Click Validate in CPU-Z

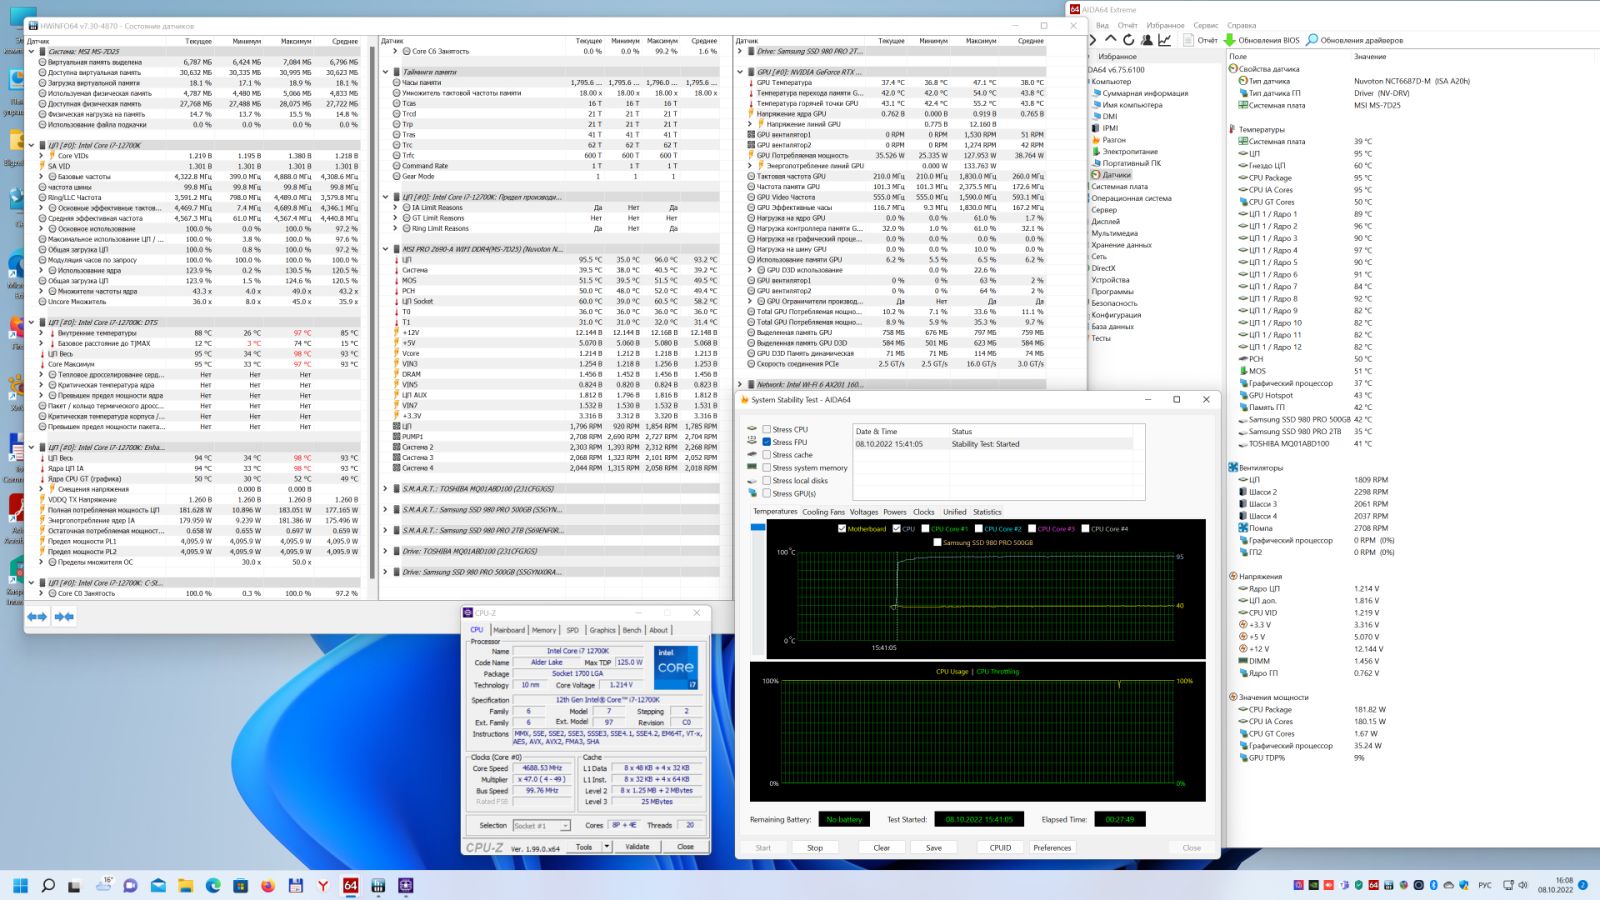637,847
